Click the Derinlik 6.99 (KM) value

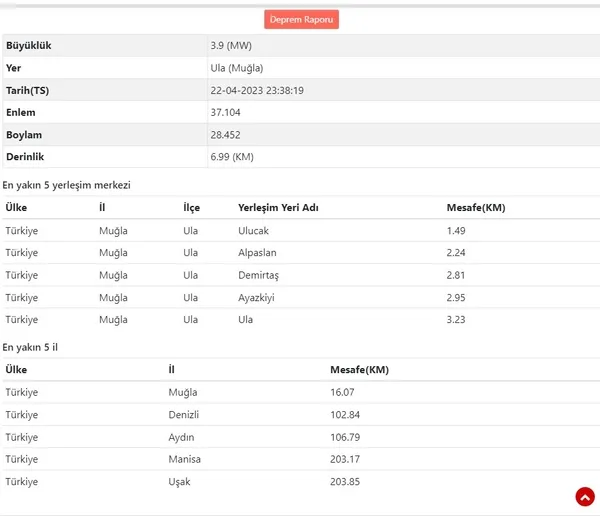tap(232, 157)
